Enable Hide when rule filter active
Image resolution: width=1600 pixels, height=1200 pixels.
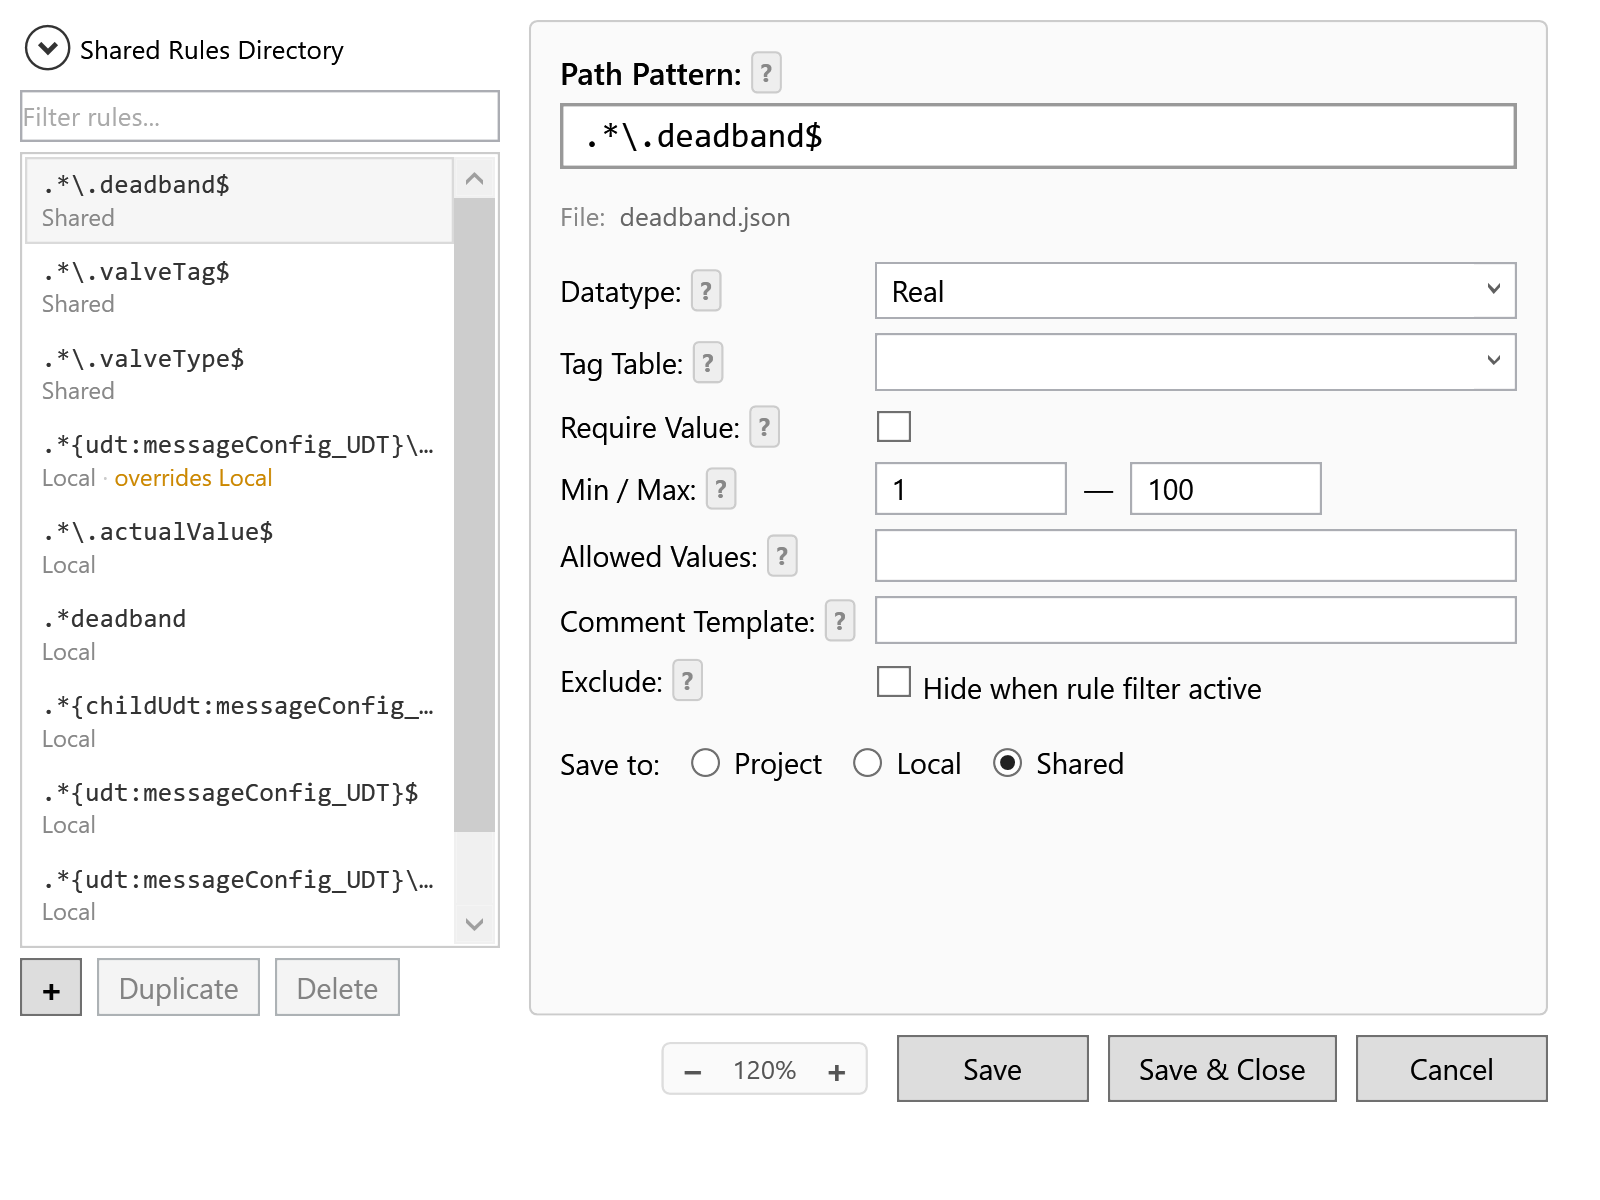pos(894,682)
